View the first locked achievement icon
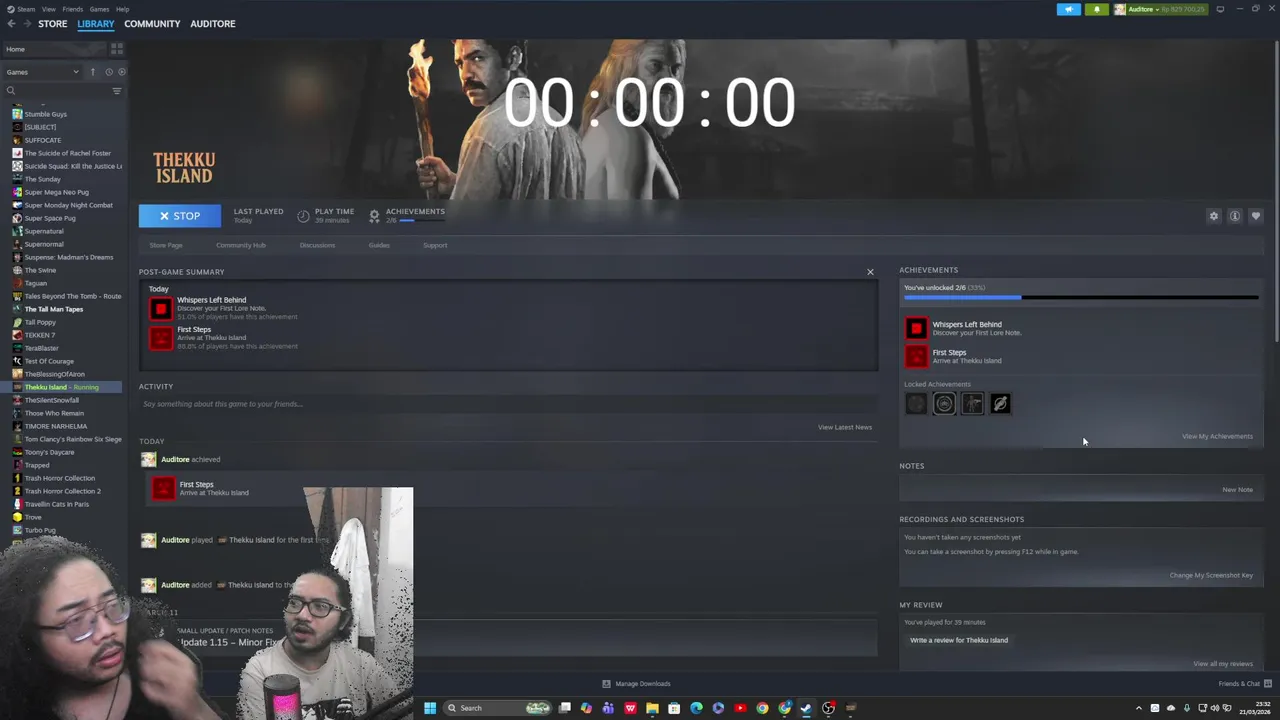Viewport: 1280px width, 720px height. [x=916, y=404]
